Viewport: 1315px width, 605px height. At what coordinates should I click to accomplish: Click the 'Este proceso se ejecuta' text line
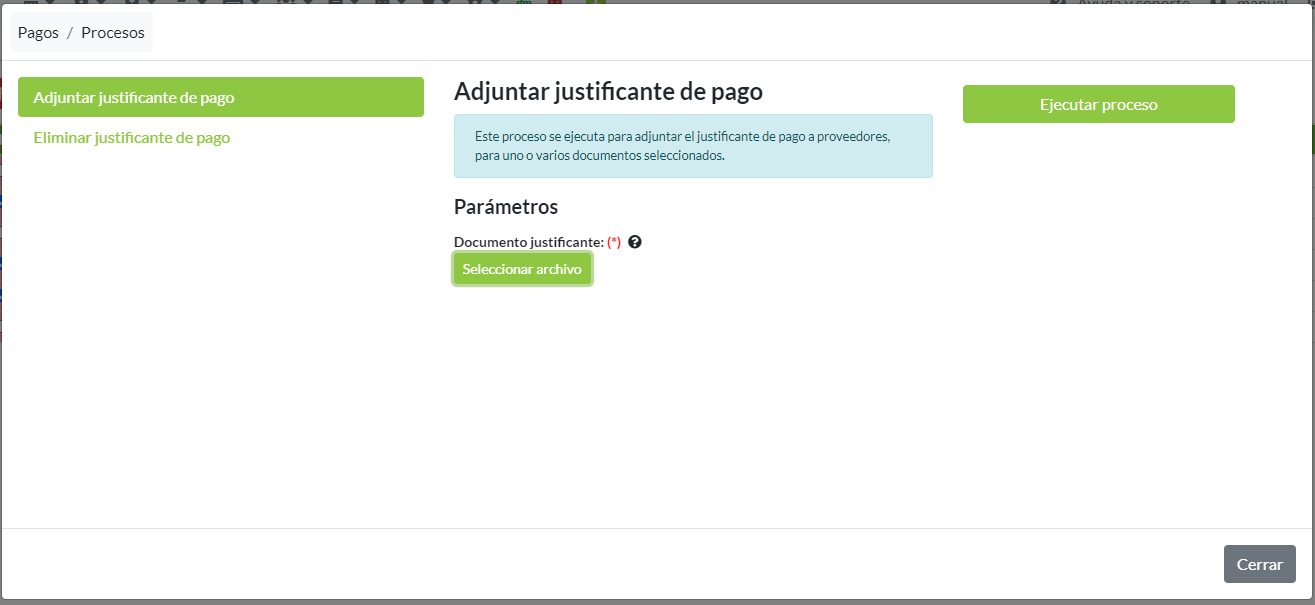pos(682,136)
